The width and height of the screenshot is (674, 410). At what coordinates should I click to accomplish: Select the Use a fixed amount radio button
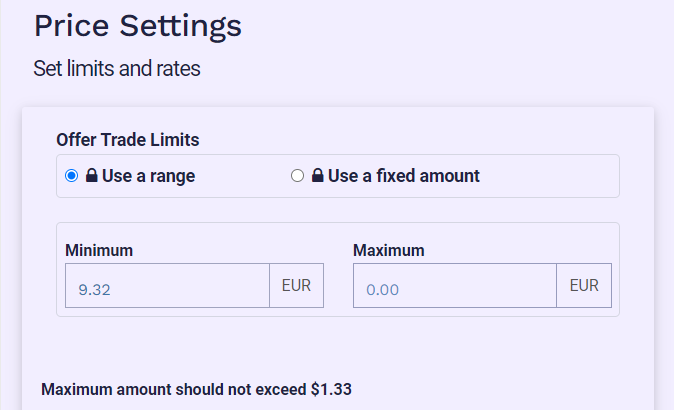tap(297, 176)
